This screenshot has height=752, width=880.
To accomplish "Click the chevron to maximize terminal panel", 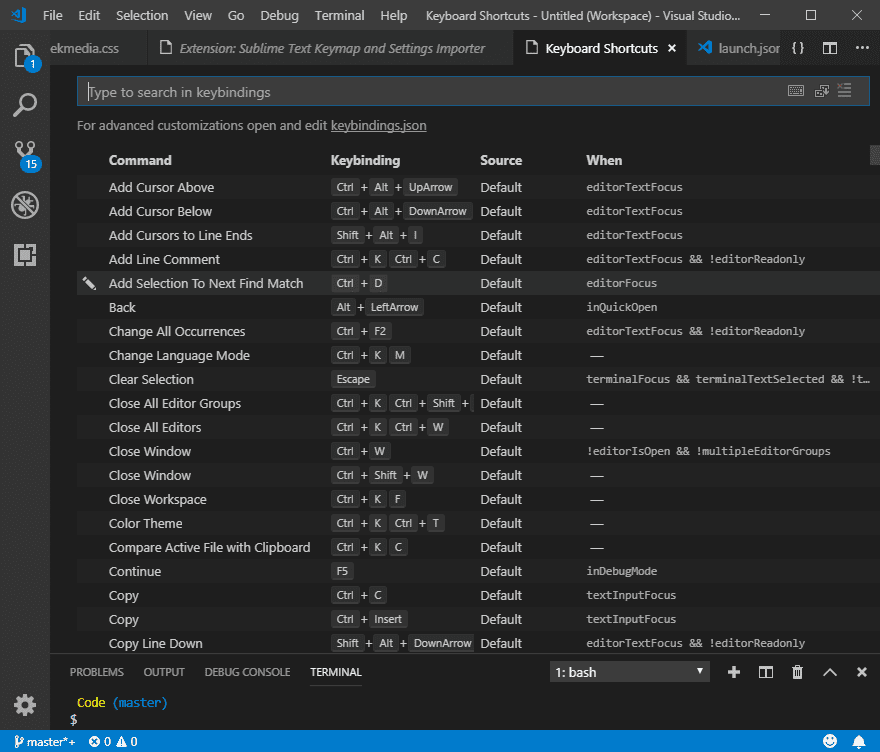I will (829, 672).
